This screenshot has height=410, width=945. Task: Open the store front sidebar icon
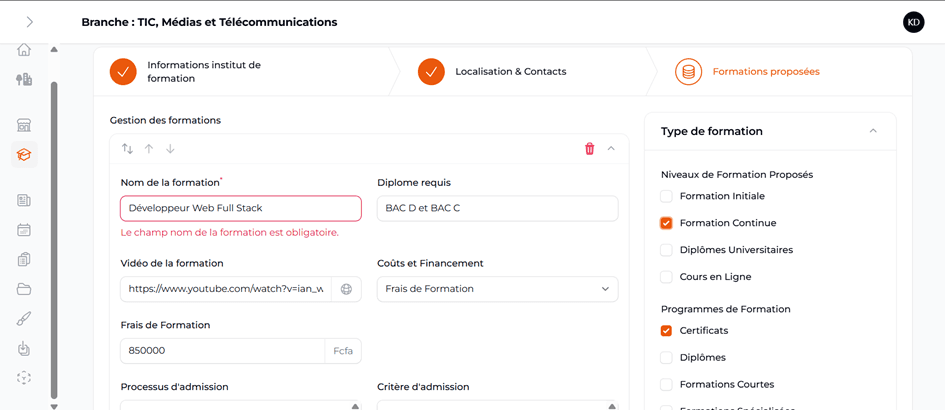tap(24, 125)
